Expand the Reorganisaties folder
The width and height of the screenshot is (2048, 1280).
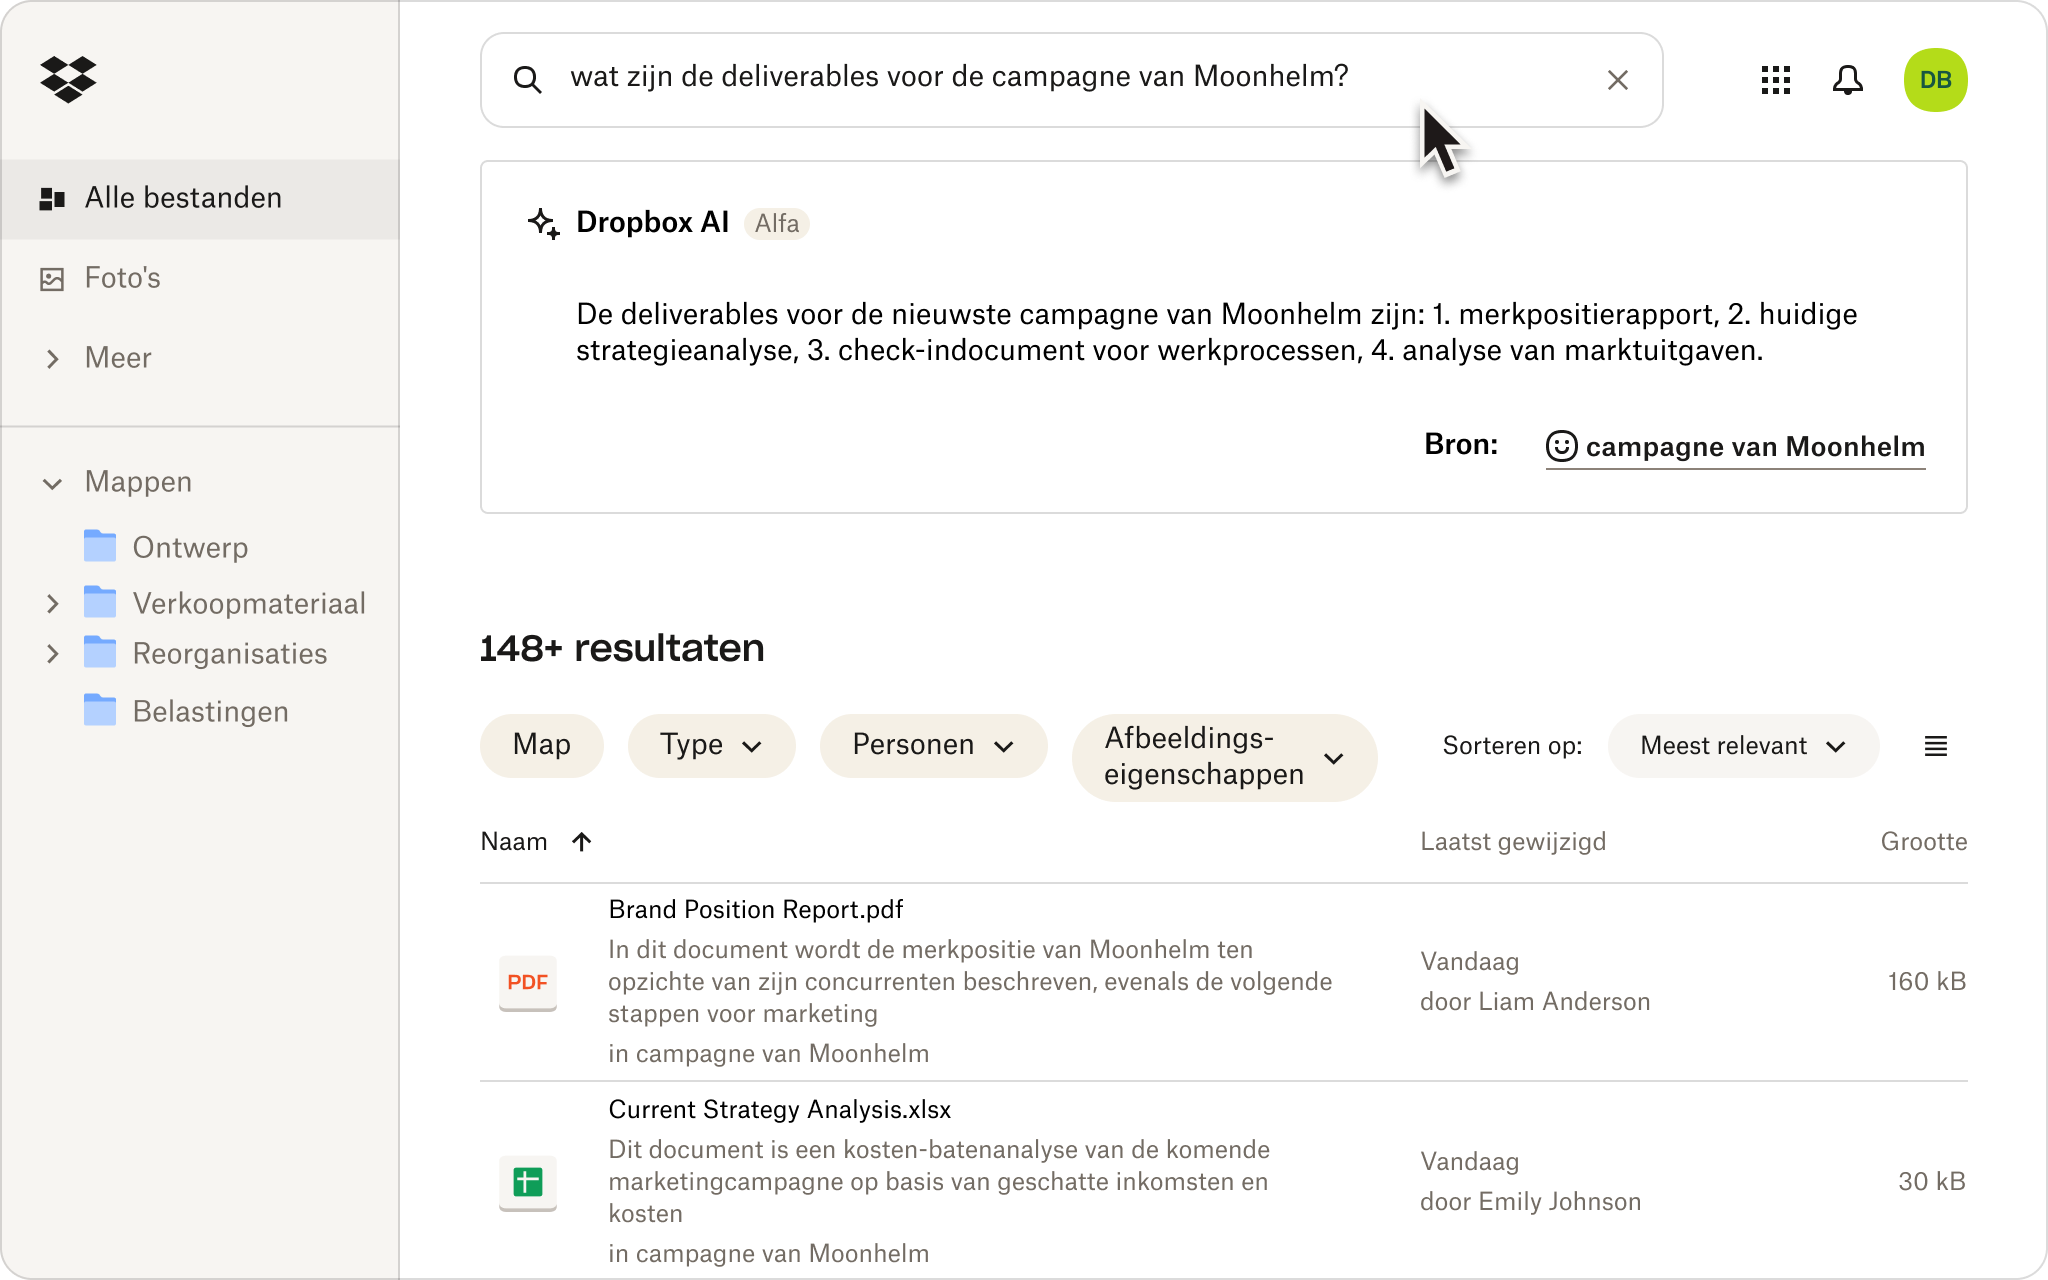coord(53,653)
